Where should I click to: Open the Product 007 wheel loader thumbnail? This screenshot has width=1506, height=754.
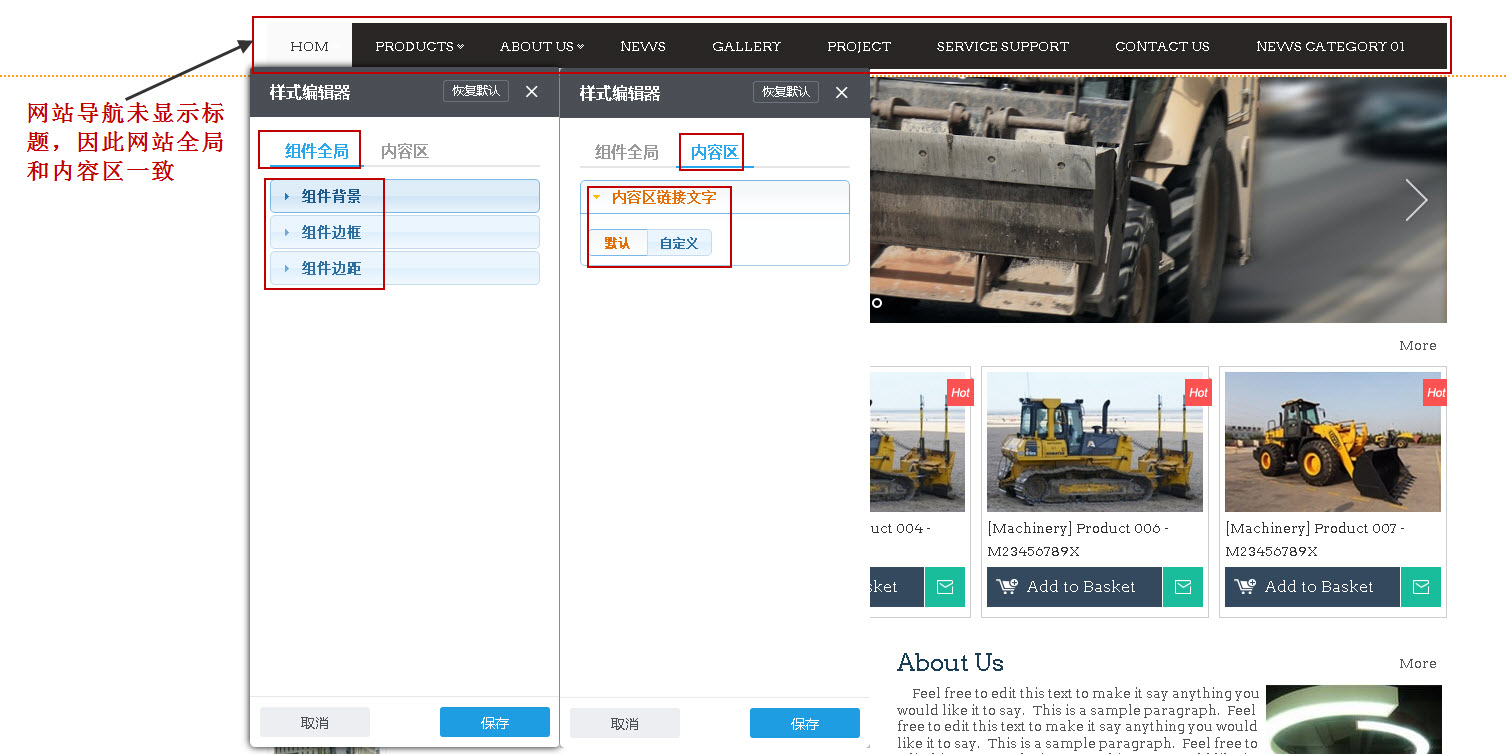1332,442
